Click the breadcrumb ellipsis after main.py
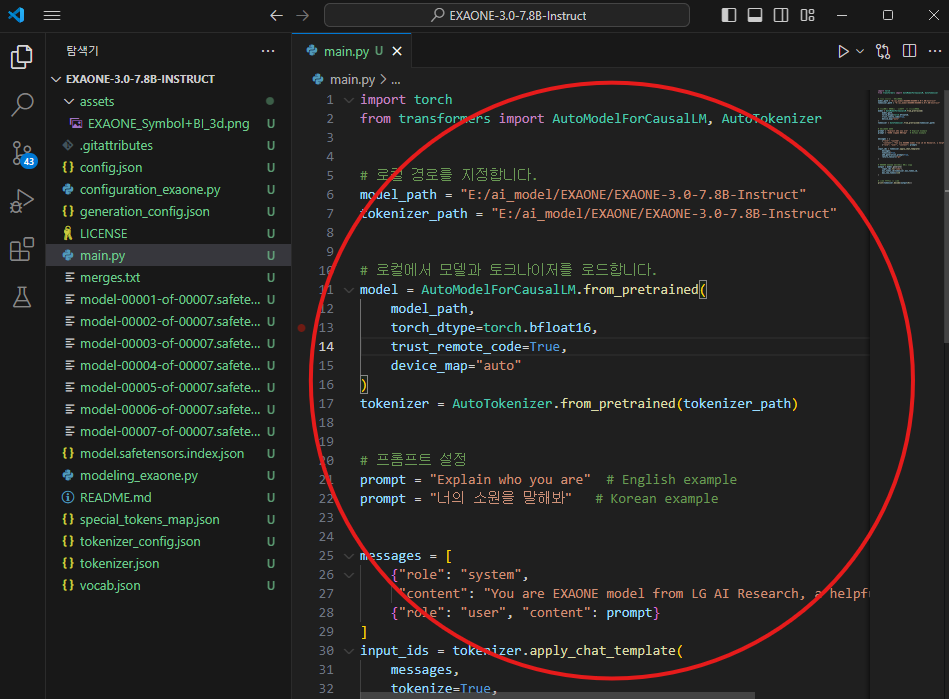 point(396,80)
